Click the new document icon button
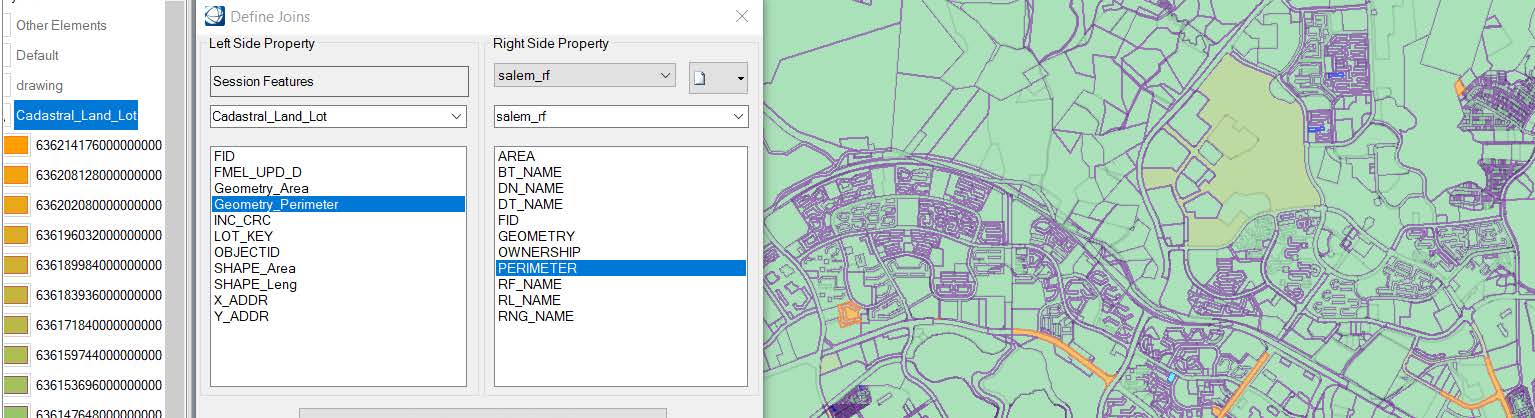The image size is (1535, 418). click(x=701, y=78)
